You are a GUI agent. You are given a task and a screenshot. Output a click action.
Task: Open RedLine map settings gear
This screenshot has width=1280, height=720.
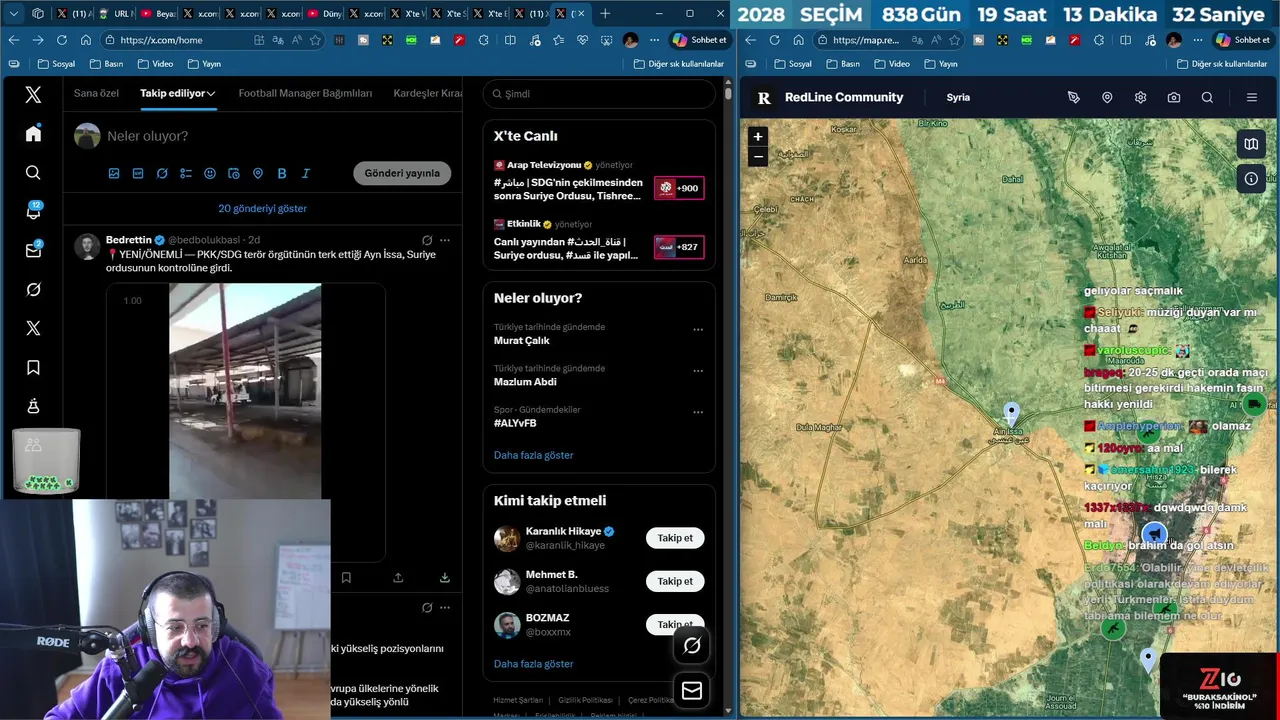(x=1140, y=97)
